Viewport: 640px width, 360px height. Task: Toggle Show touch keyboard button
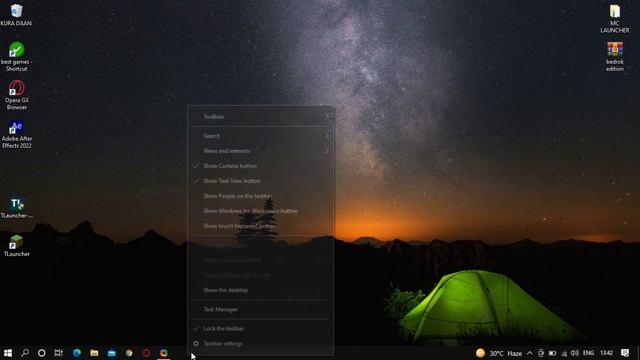pos(260,226)
